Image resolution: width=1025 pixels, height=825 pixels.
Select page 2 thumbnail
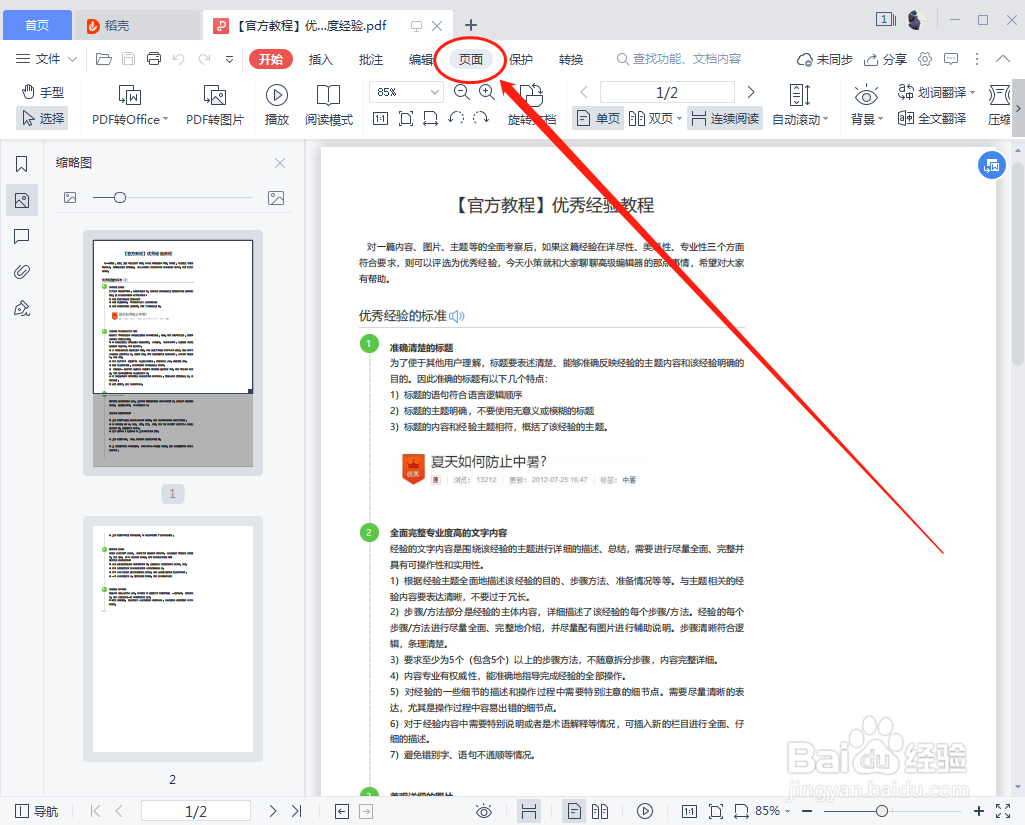tap(173, 639)
